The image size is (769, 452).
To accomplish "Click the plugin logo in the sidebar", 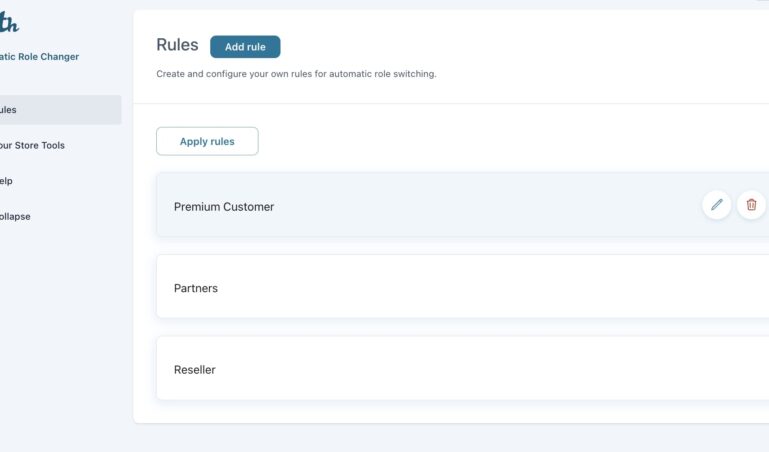I will click(9, 23).
